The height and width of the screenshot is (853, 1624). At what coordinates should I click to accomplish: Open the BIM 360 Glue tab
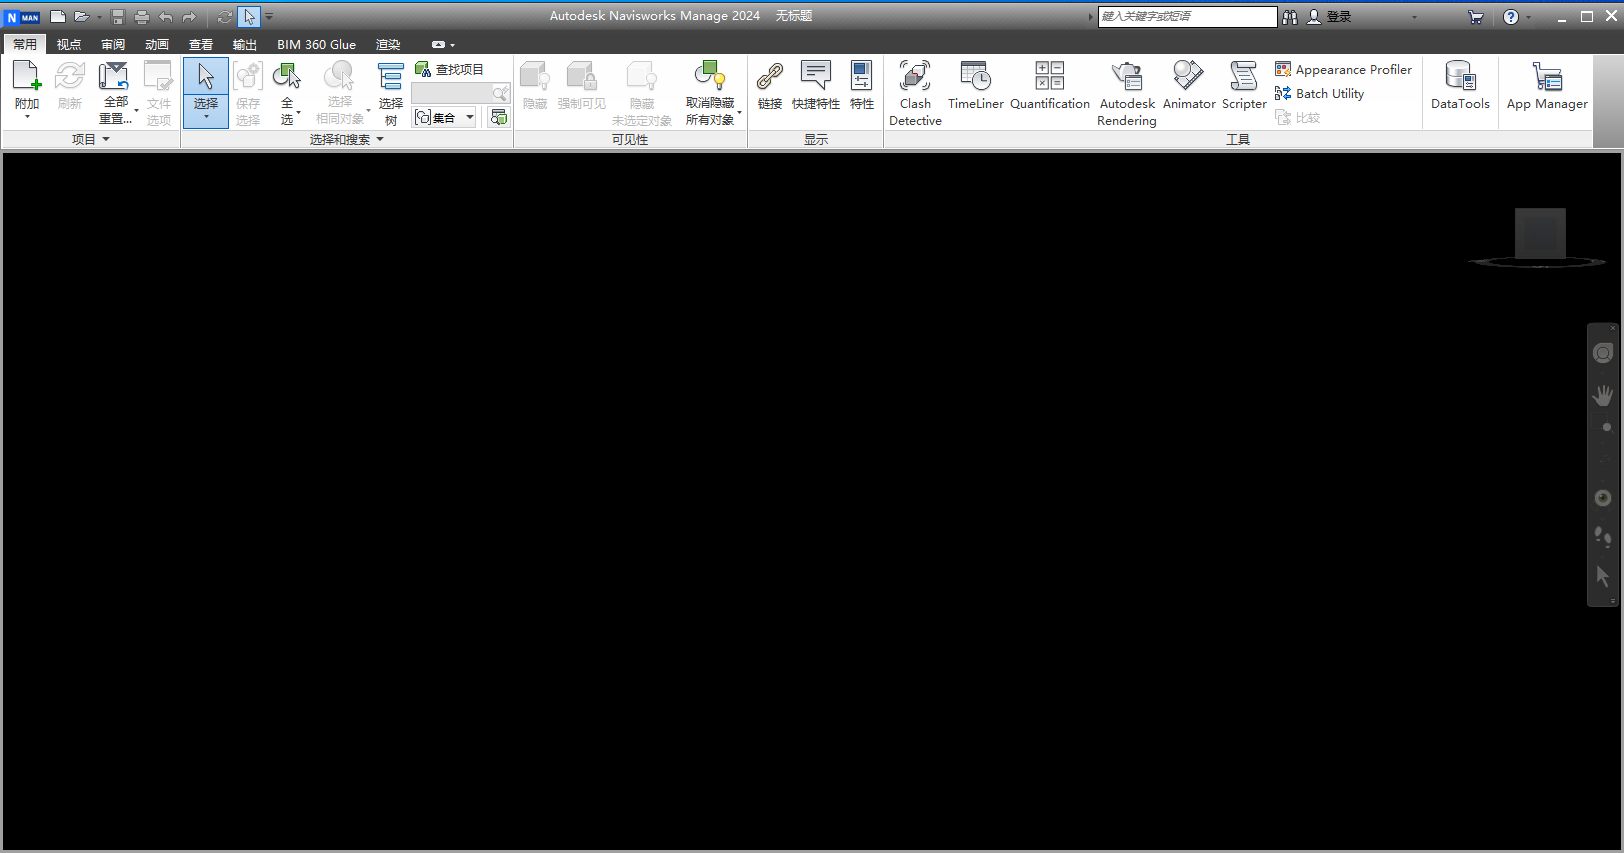click(x=316, y=45)
